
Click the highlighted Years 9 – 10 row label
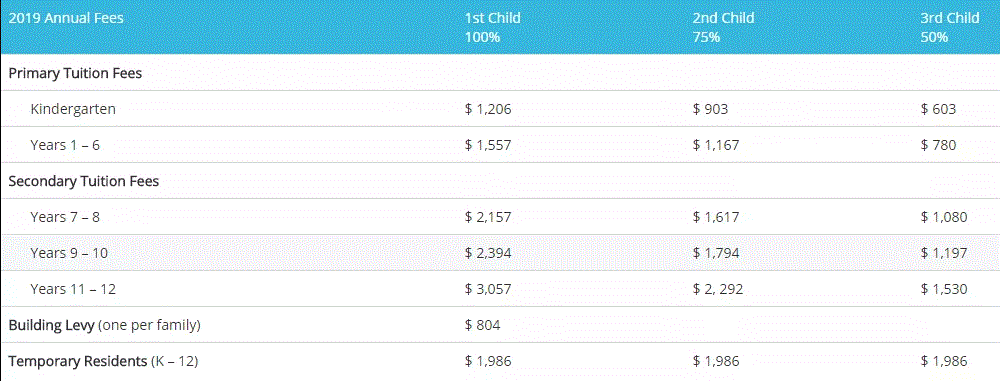click(69, 253)
